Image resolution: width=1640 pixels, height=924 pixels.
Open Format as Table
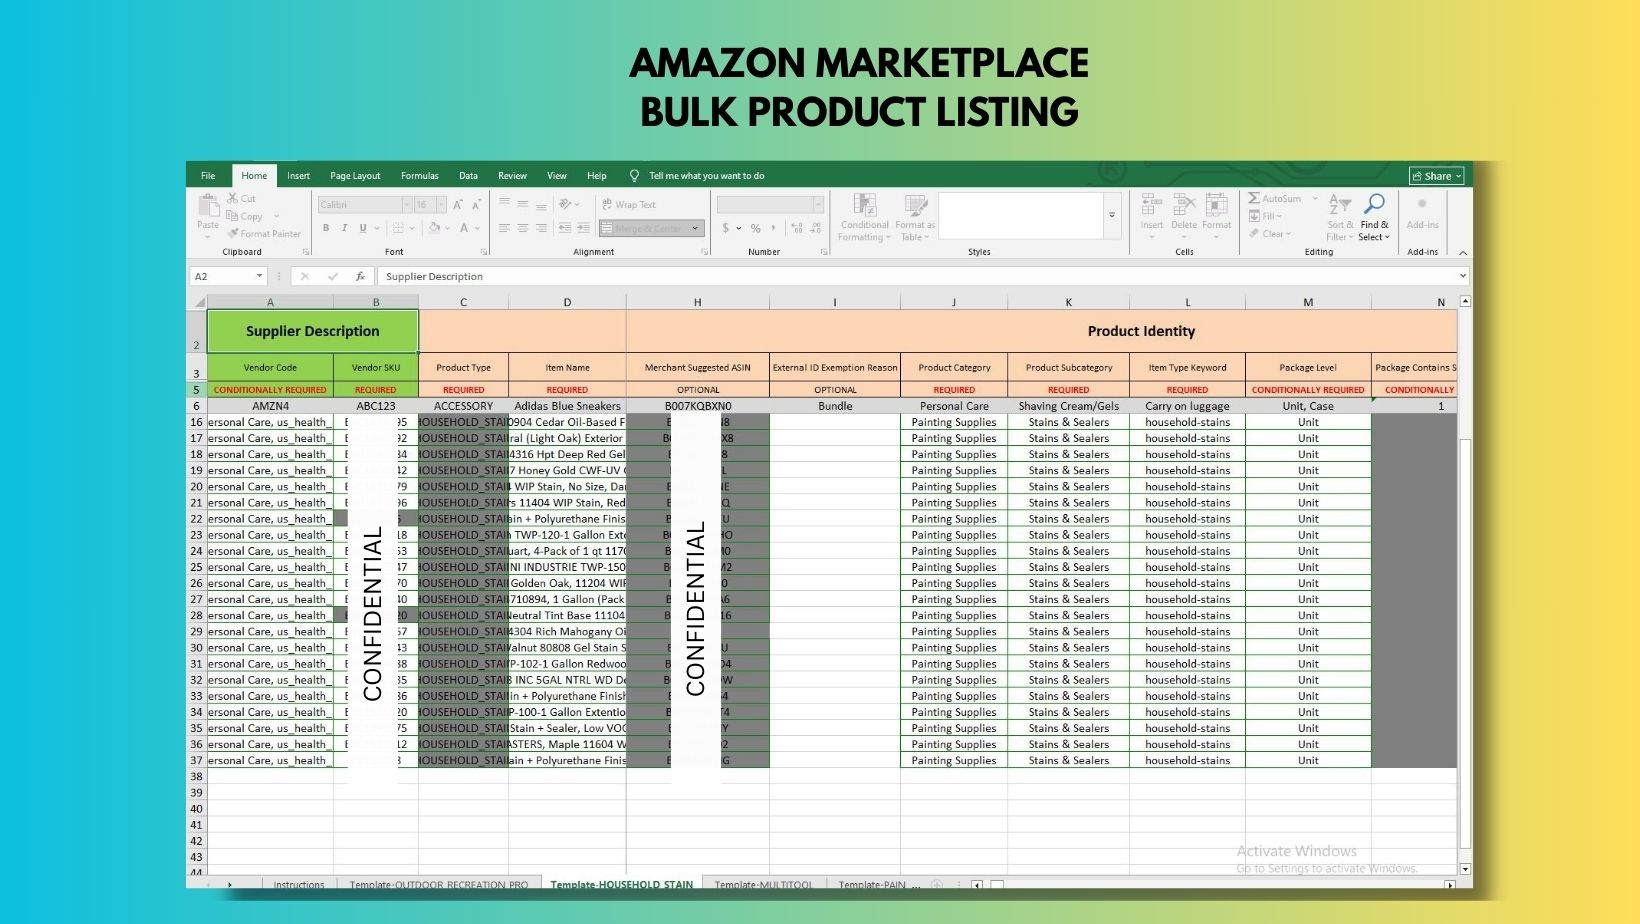(x=915, y=217)
